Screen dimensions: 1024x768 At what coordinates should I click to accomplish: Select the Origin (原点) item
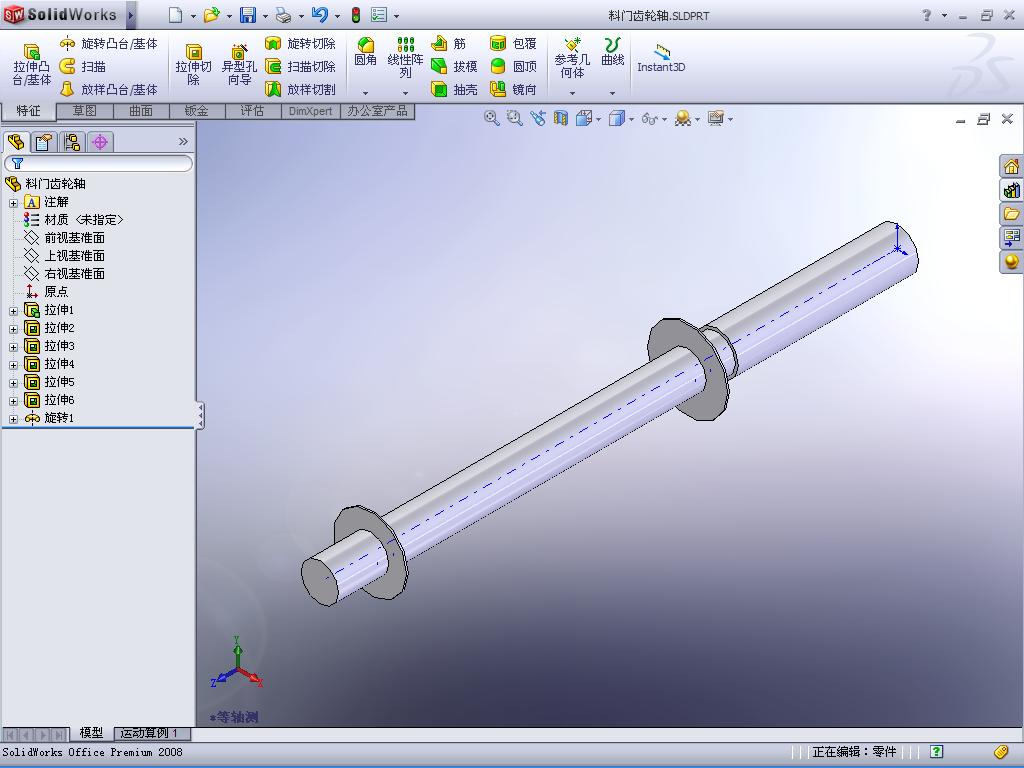[46, 291]
